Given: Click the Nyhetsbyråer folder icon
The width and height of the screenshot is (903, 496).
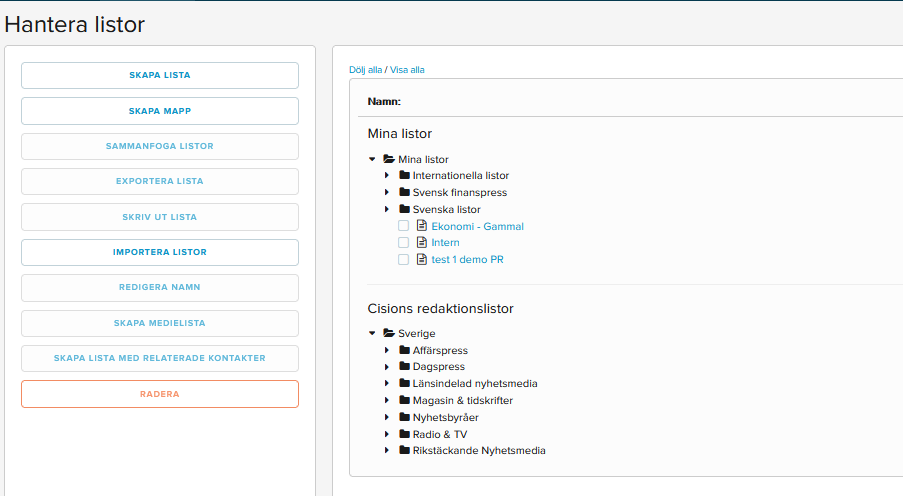Looking at the screenshot, I should (404, 417).
